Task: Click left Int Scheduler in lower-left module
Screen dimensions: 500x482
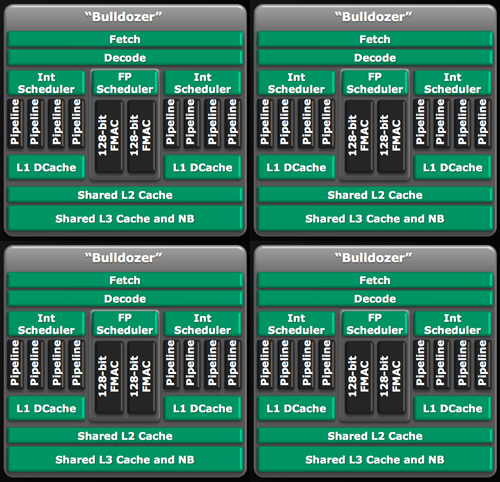Action: tap(46, 324)
